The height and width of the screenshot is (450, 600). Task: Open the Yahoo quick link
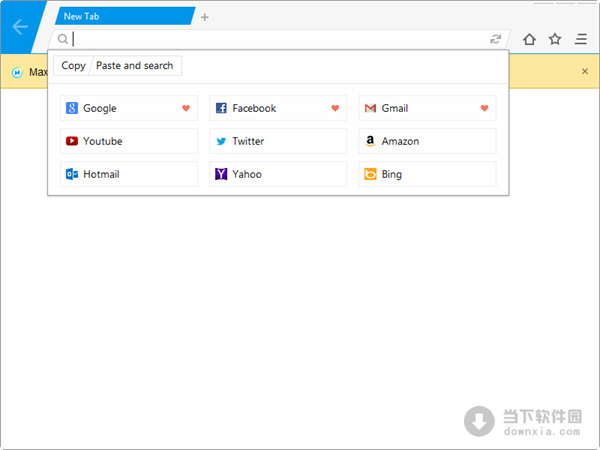[x=278, y=174]
